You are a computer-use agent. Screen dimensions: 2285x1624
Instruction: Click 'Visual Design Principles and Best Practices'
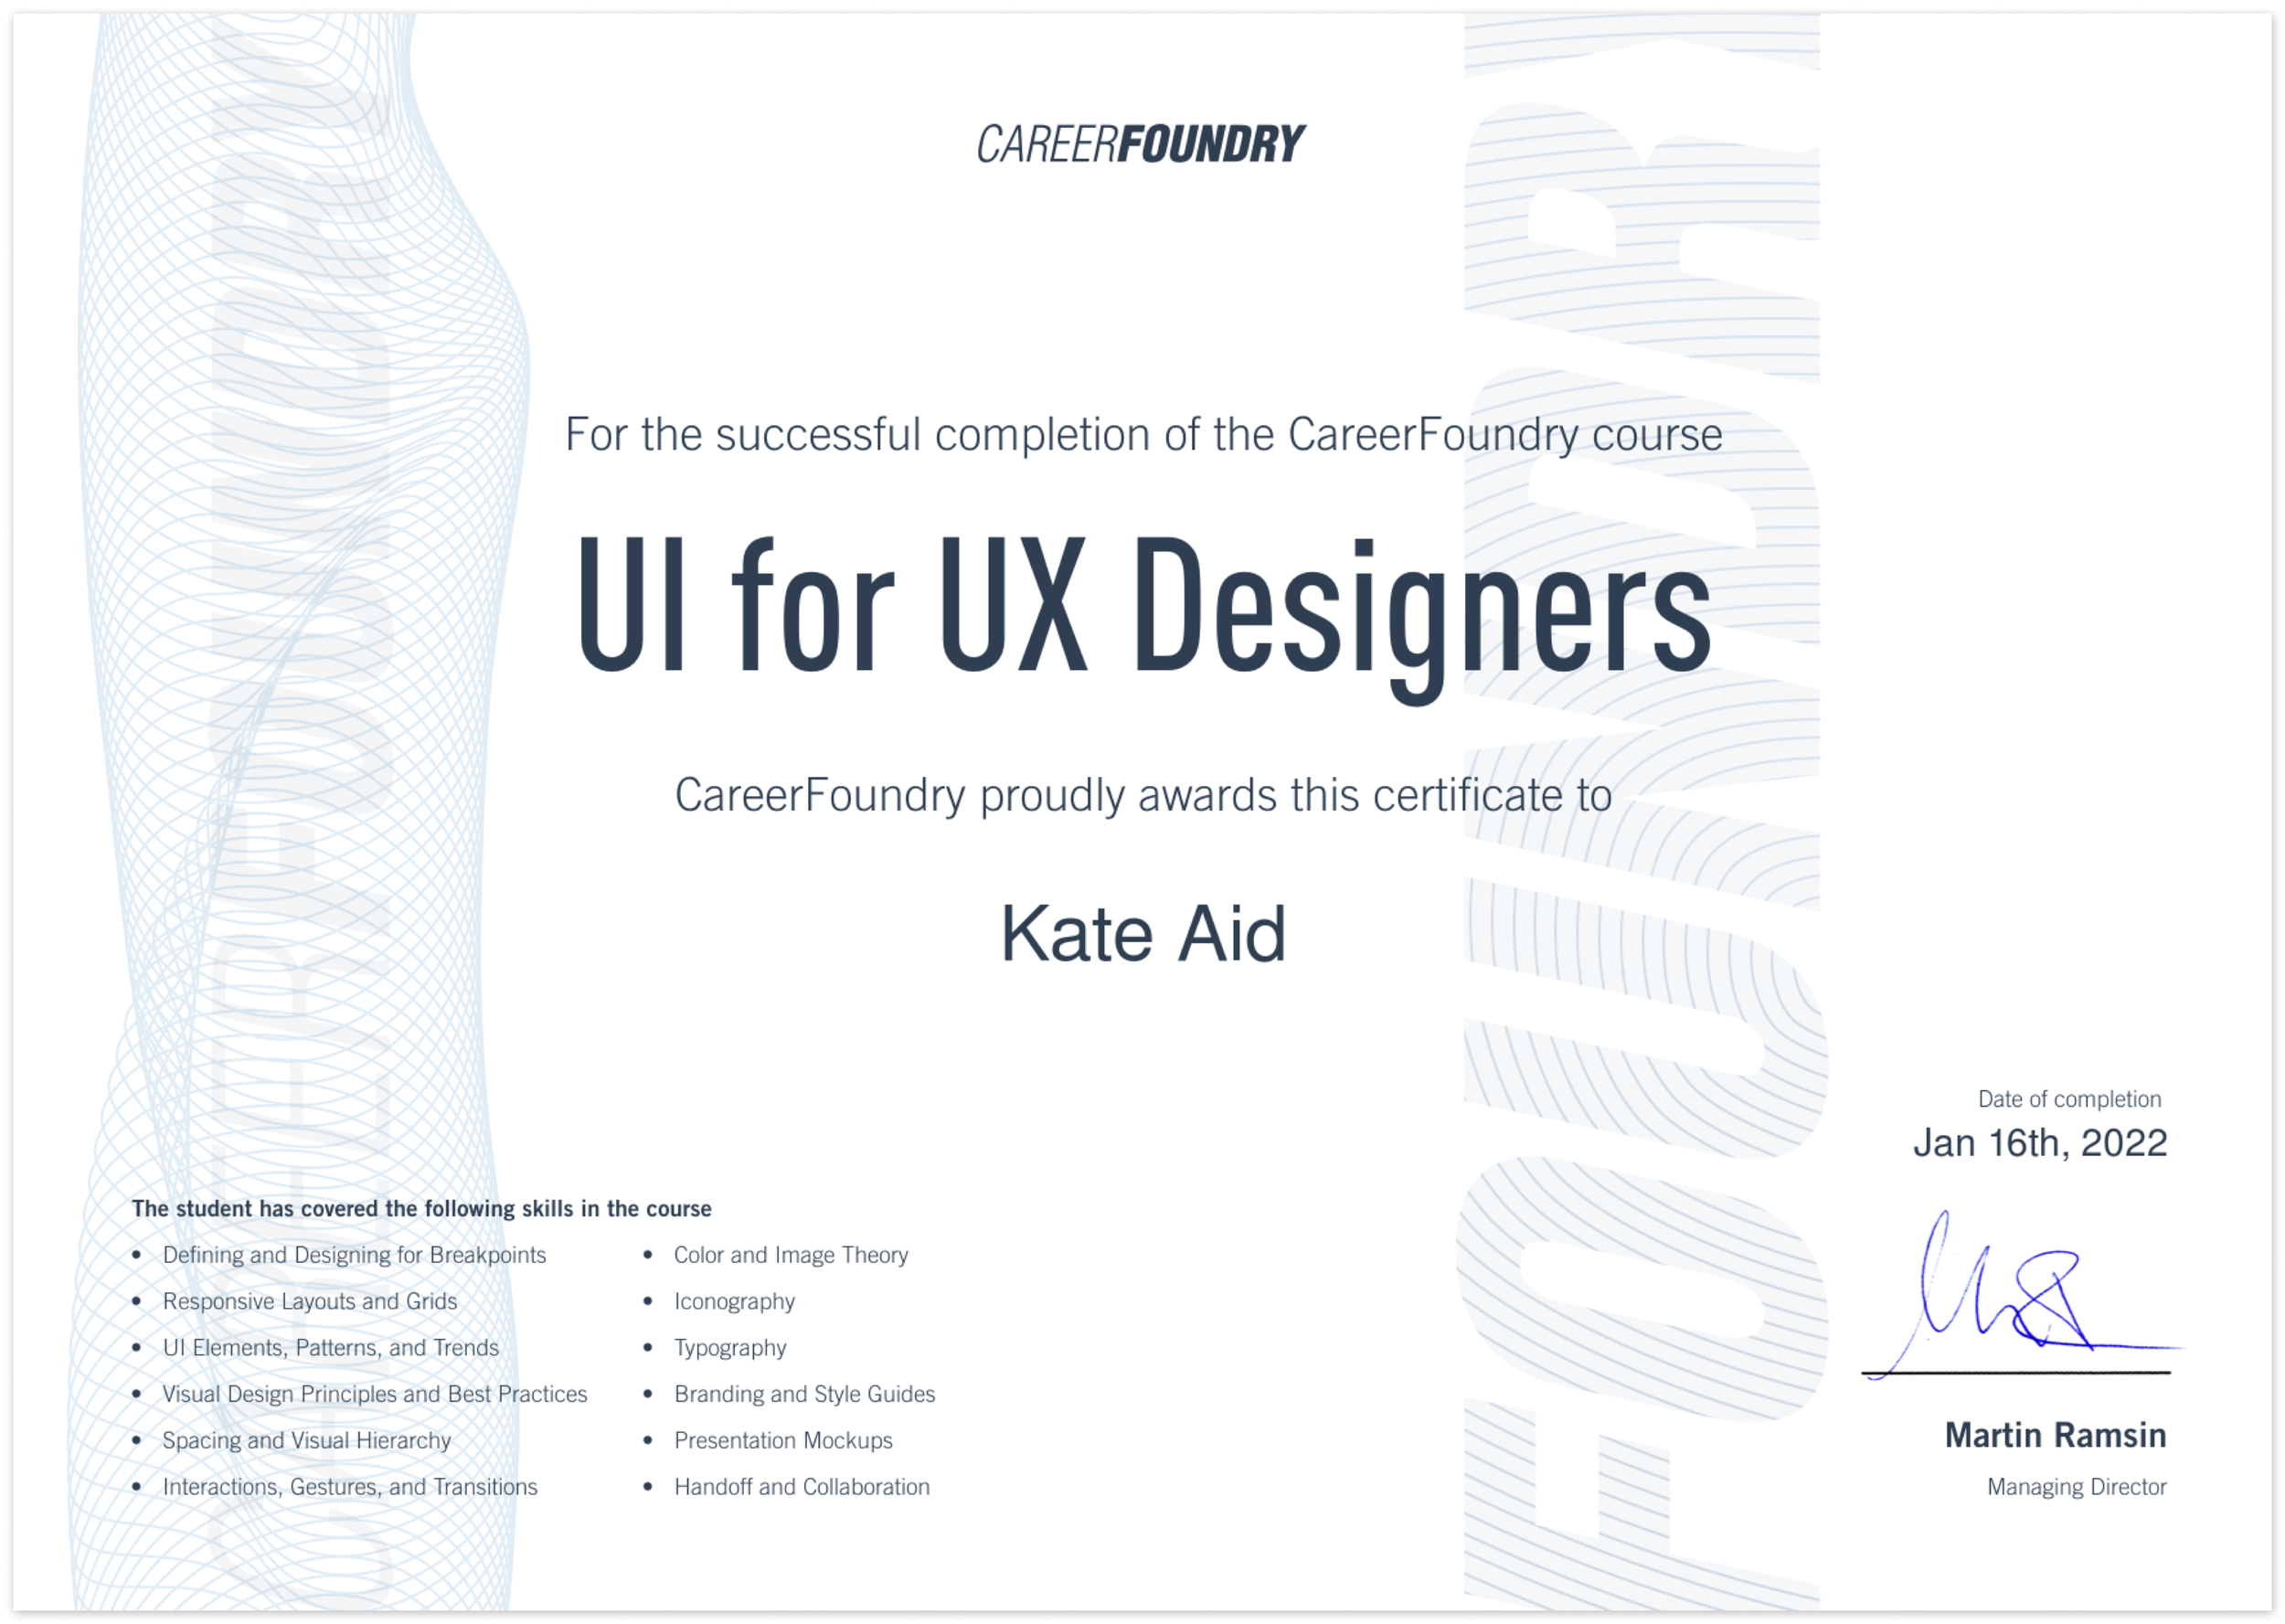click(374, 1394)
